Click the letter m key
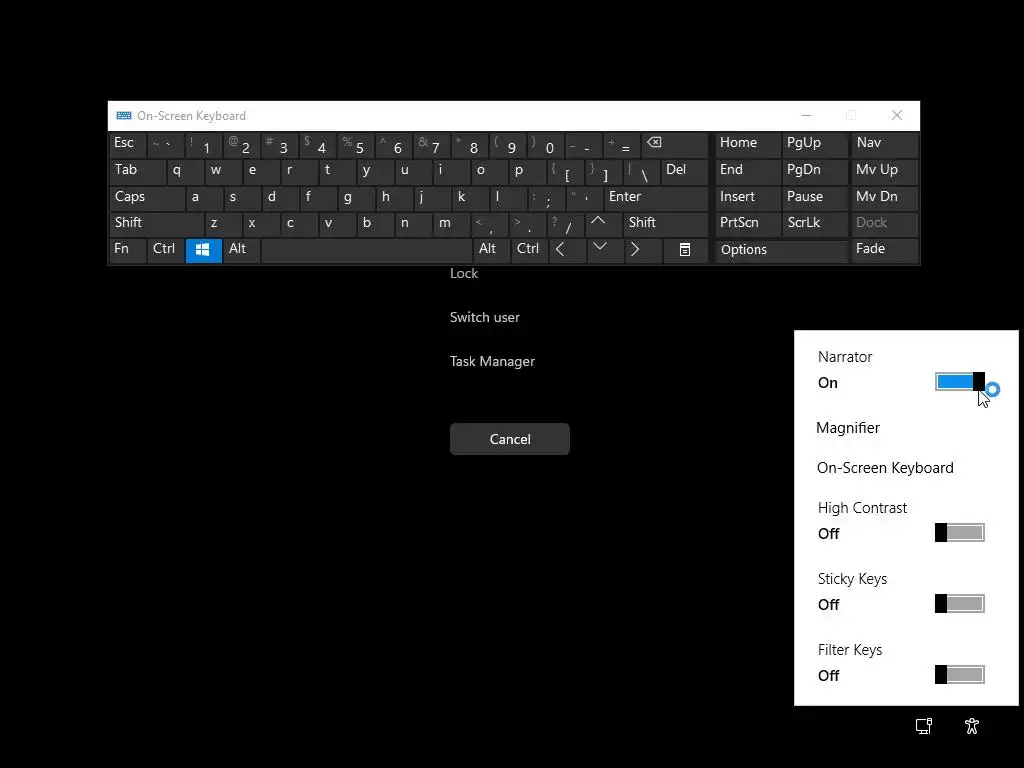1024x768 pixels. point(451,223)
